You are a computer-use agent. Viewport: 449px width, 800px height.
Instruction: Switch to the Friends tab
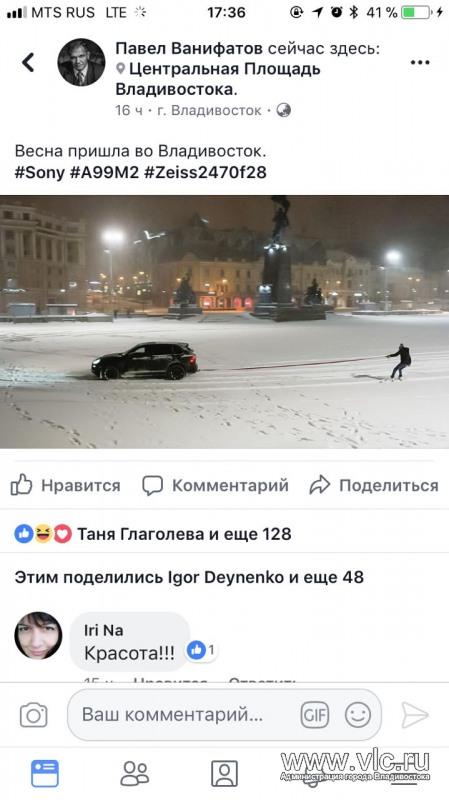pos(135,773)
